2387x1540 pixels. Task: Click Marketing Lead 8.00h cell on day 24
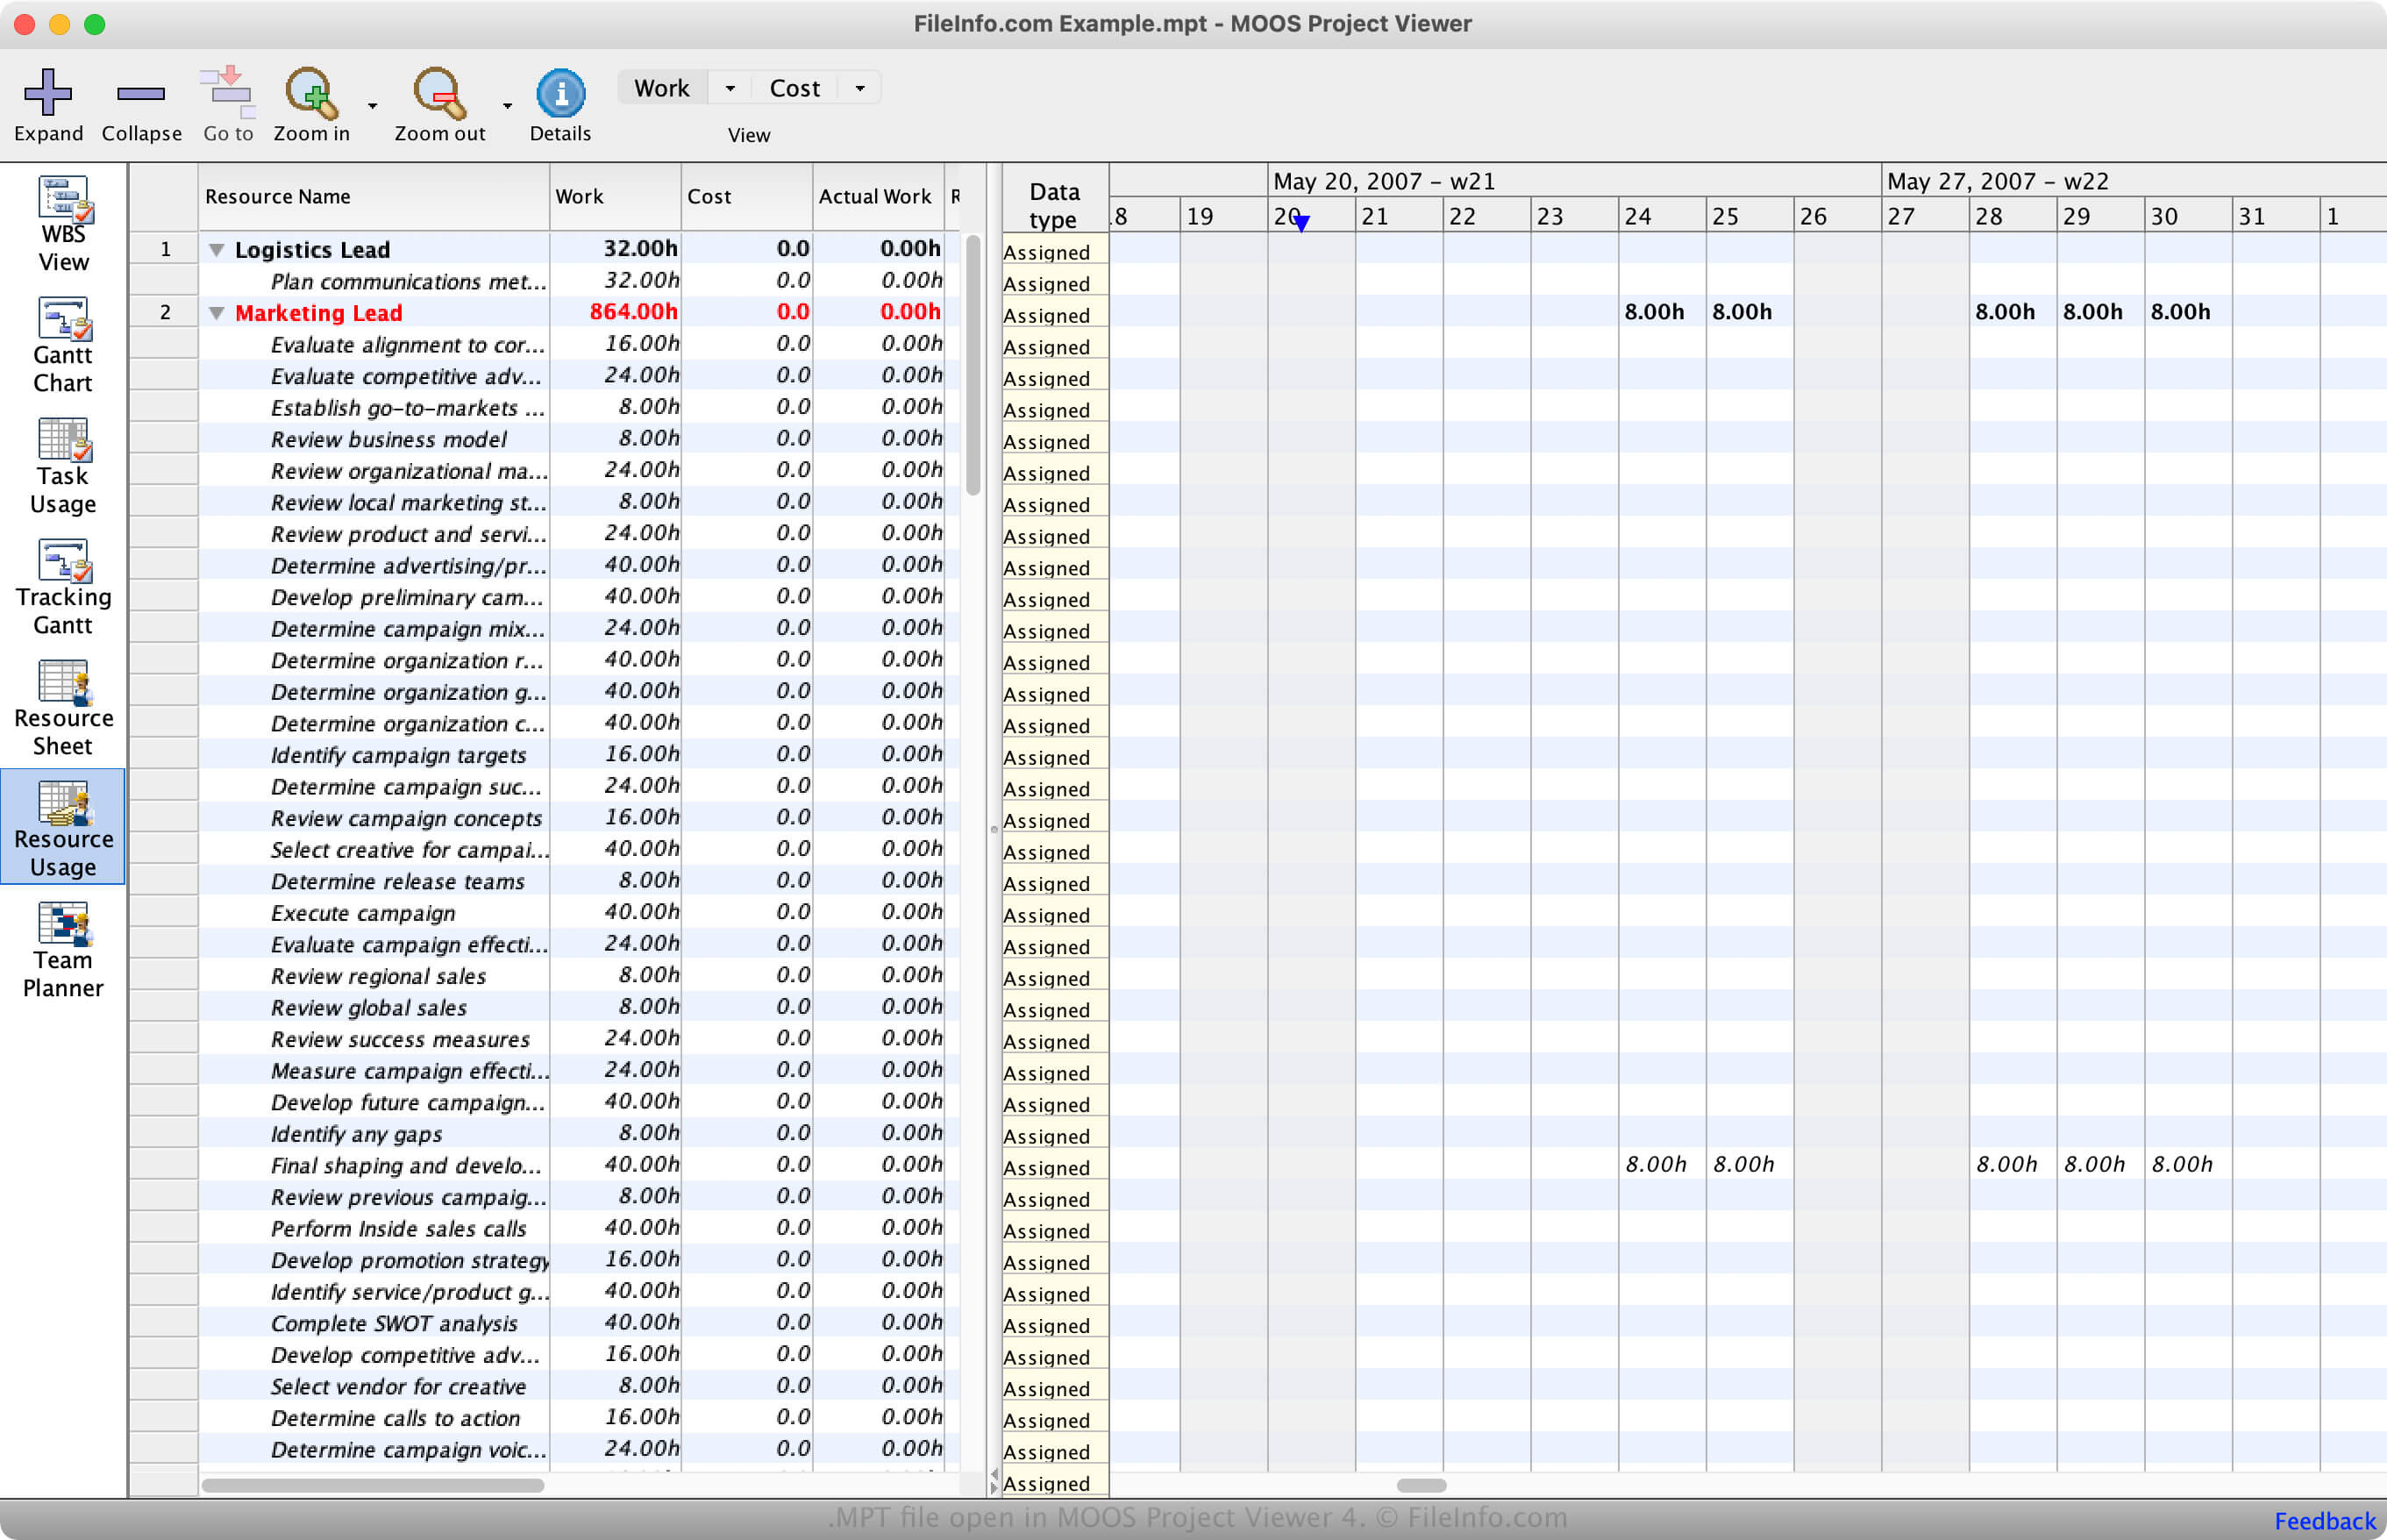point(1654,312)
